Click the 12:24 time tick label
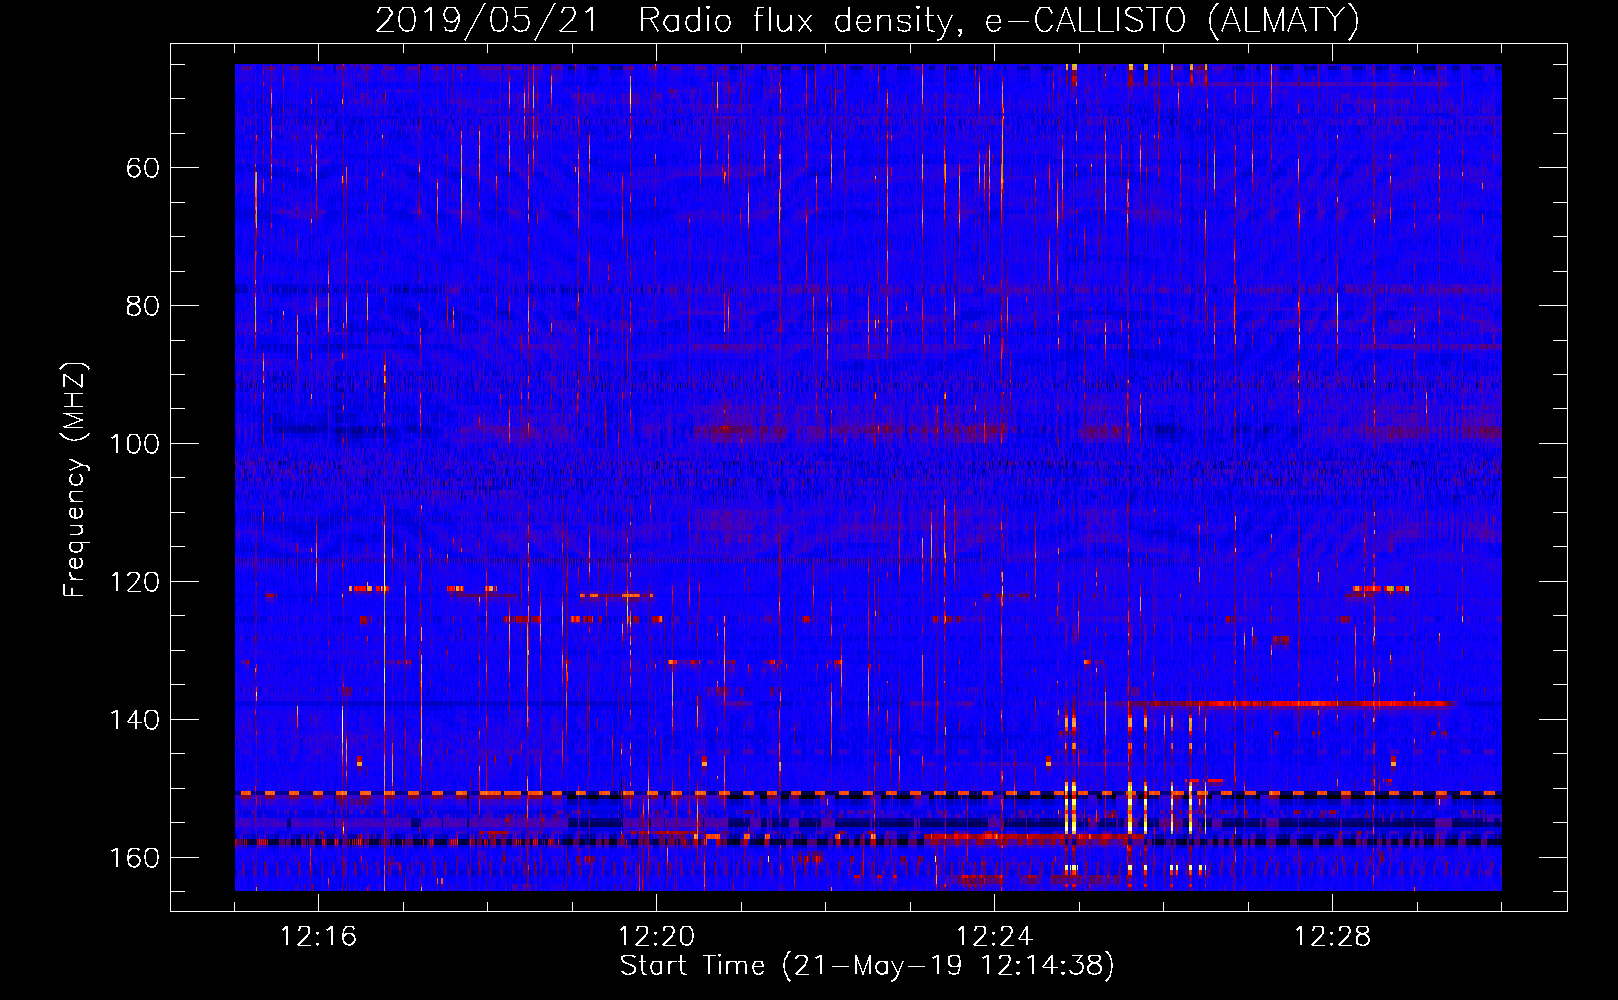 995,937
